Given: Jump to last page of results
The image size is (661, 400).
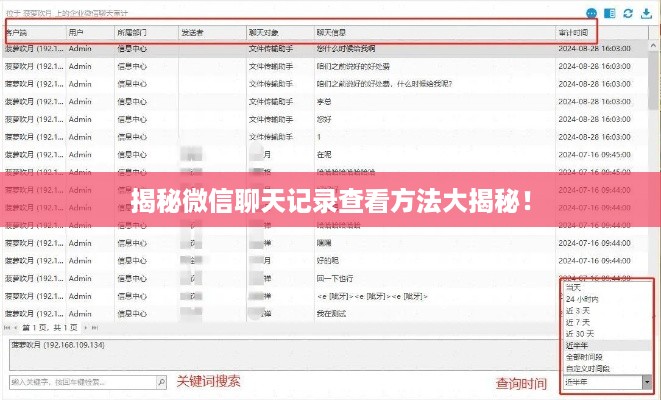Looking at the screenshot, I should click(95, 328).
